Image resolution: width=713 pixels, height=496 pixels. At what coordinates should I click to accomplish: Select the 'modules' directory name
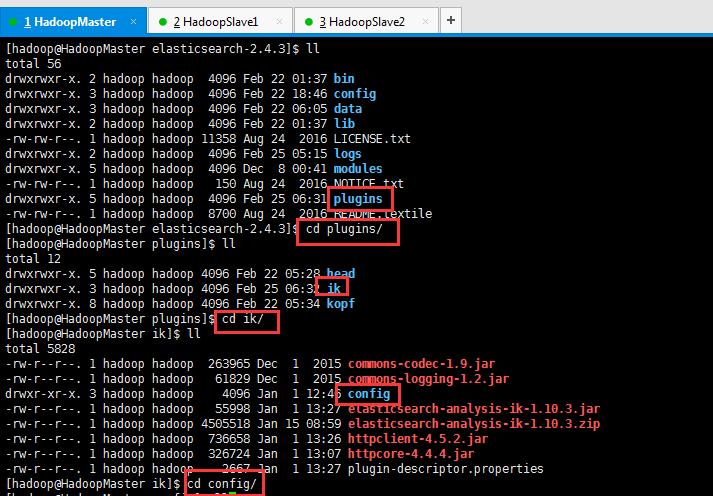358,169
